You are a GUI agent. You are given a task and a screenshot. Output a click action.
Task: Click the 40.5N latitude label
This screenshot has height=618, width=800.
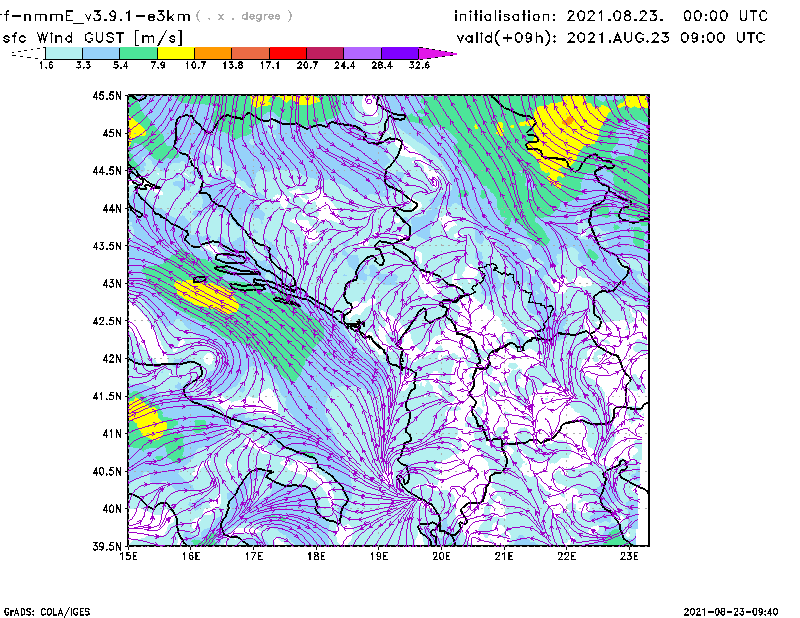pyautogui.click(x=107, y=472)
